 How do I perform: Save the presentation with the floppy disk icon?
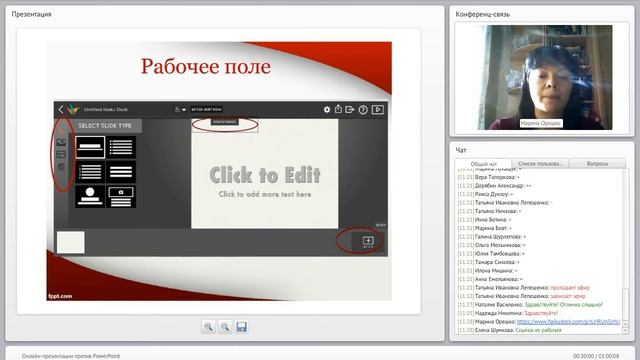242,327
